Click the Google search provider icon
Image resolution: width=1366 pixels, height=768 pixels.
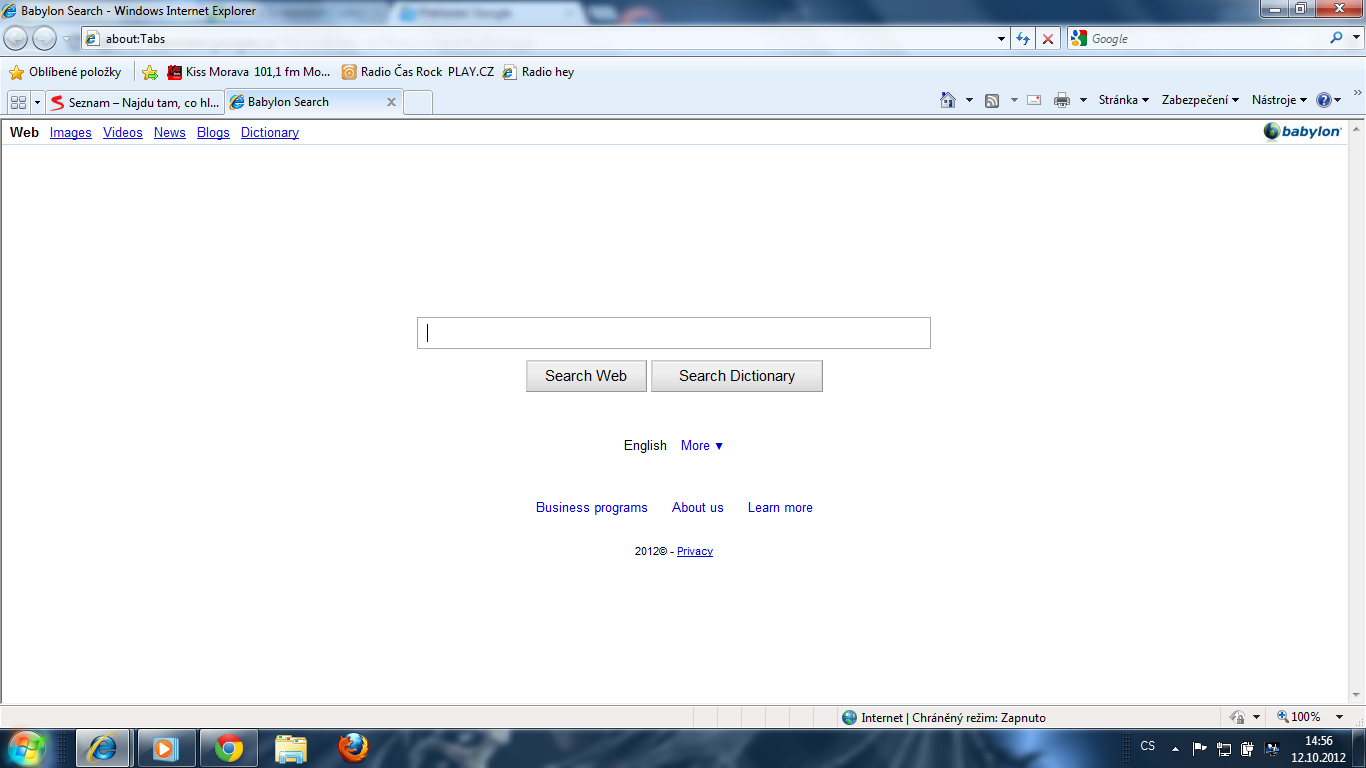[1078, 38]
